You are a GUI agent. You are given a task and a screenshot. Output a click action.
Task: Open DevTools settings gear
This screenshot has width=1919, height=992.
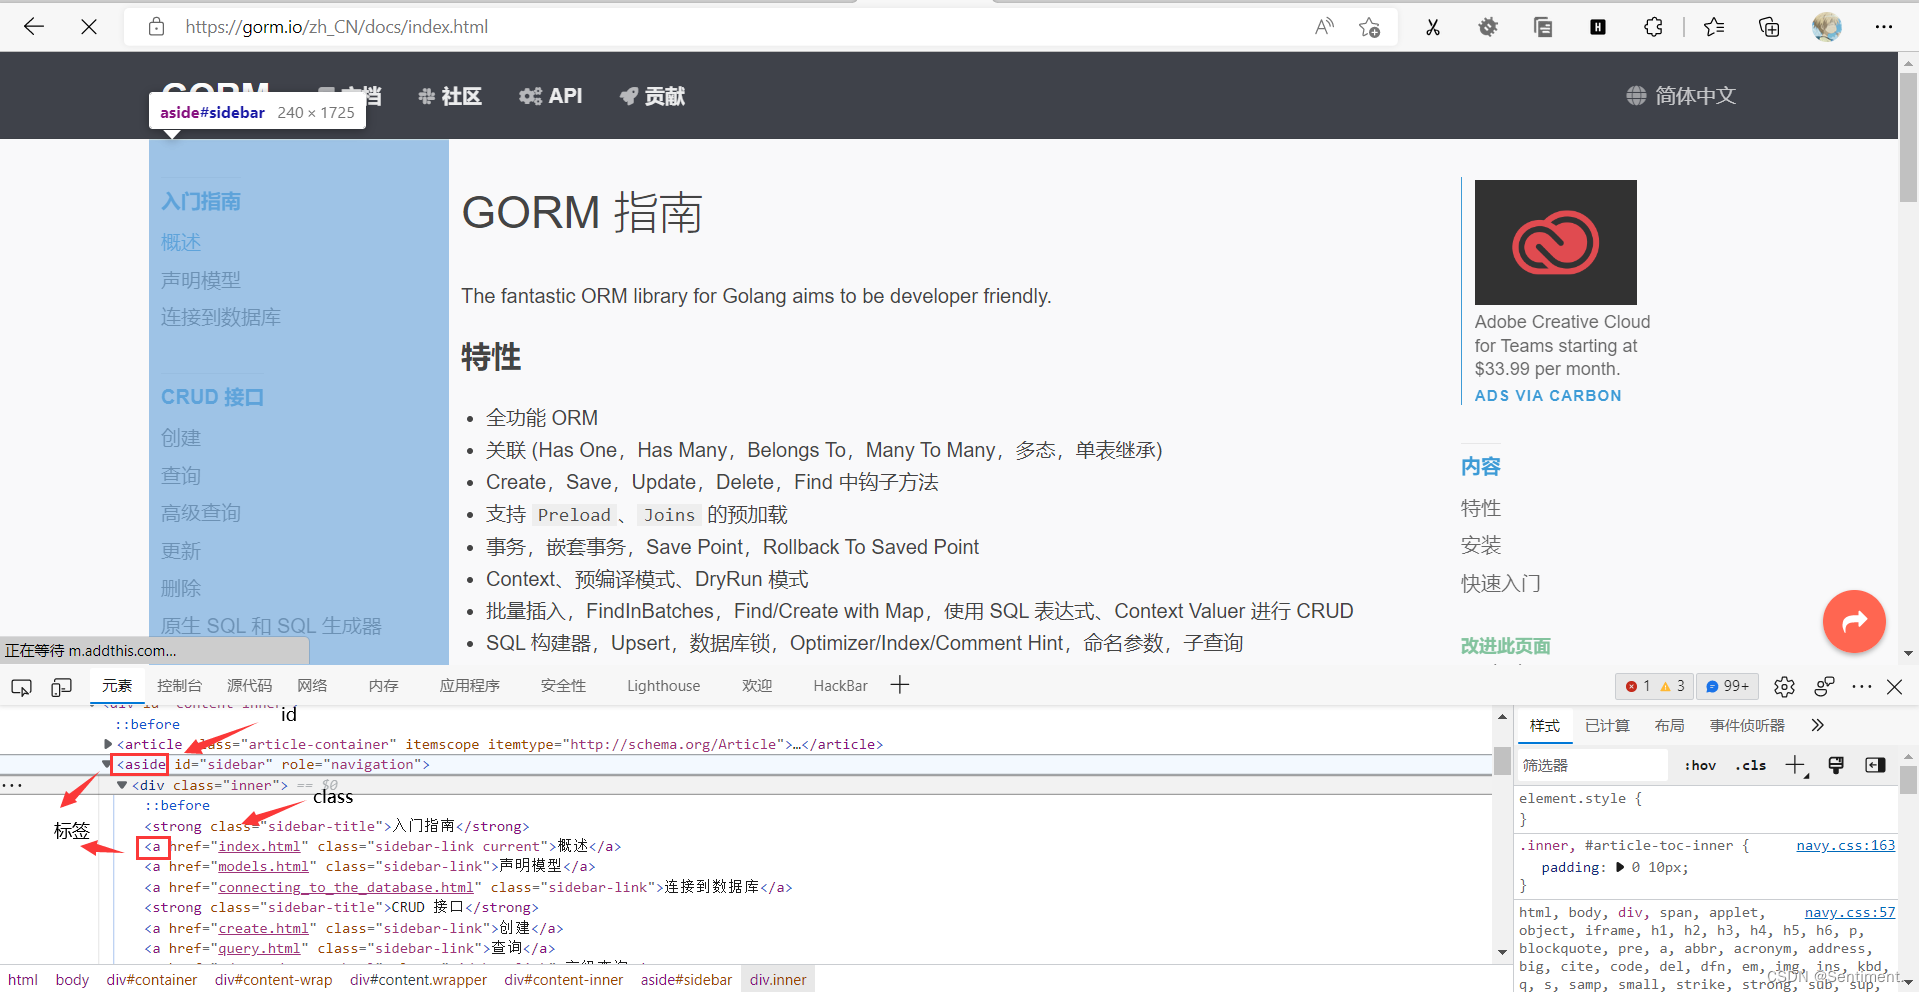click(1785, 686)
